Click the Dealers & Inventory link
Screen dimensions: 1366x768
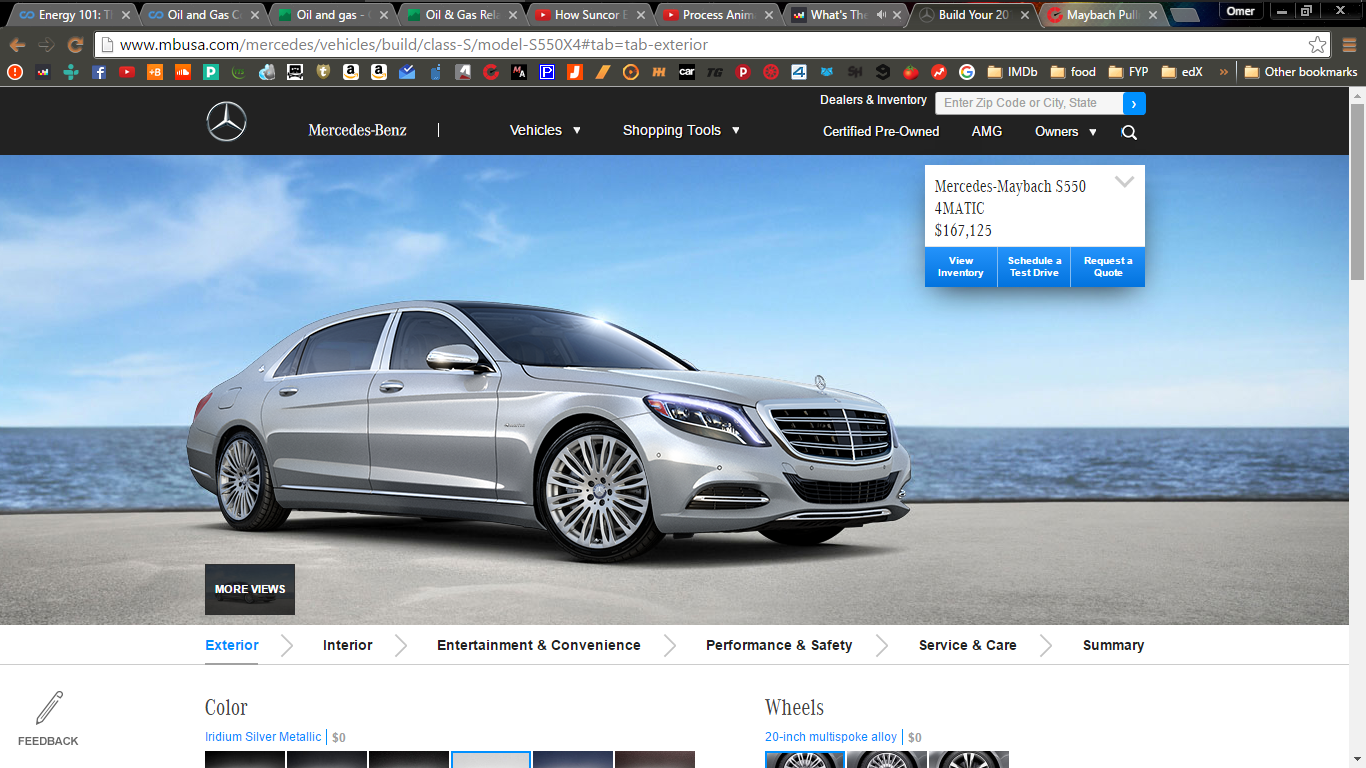[x=873, y=100]
